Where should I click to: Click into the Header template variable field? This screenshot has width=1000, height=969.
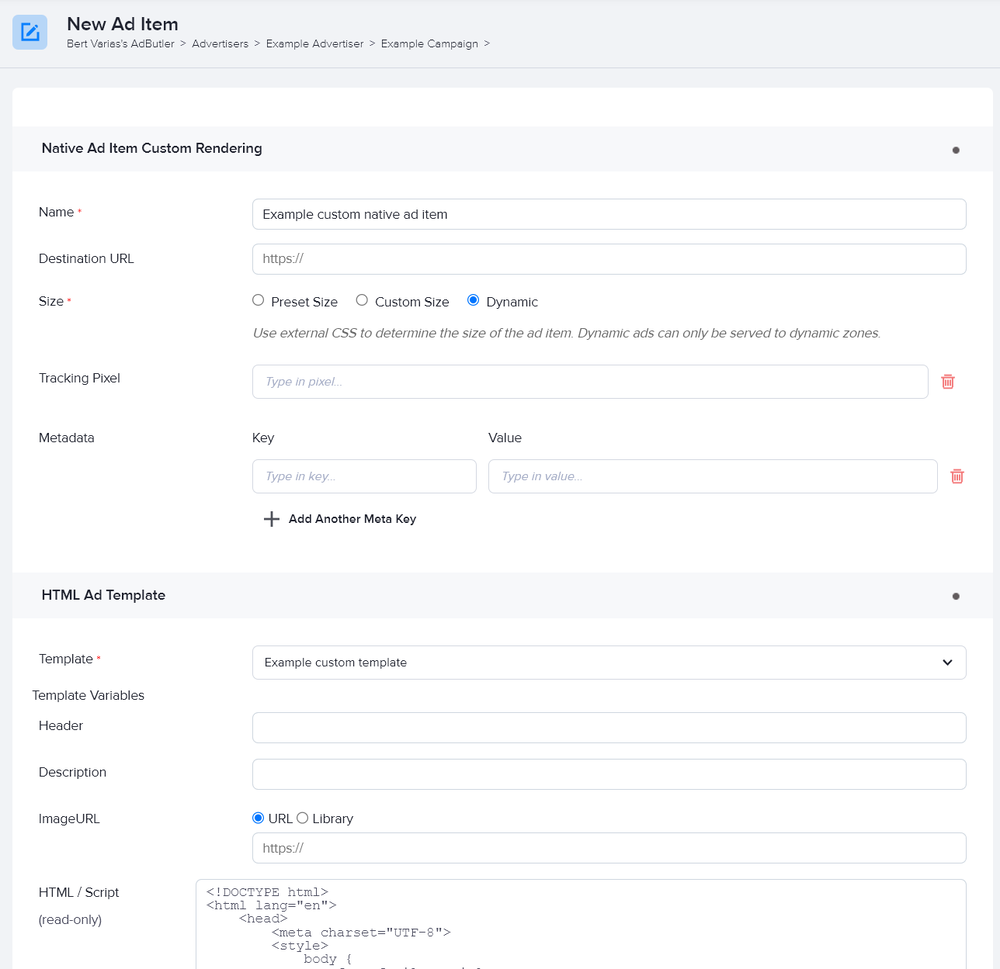[609, 727]
